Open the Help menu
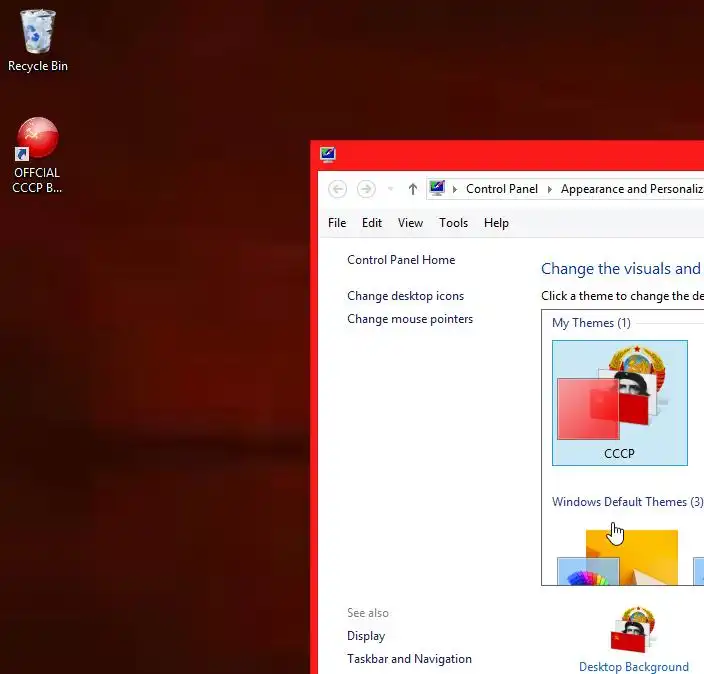Screen dimensions: 704x674 click(x=496, y=223)
